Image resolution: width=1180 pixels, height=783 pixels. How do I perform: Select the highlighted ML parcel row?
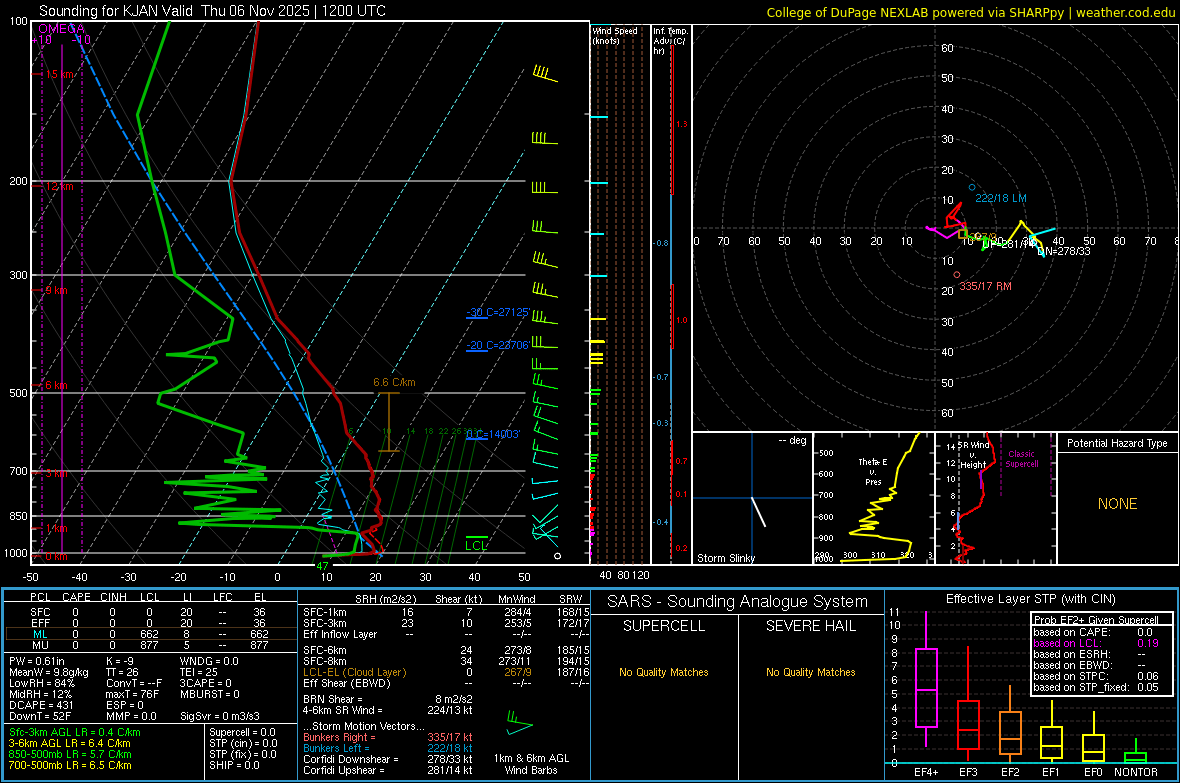150,634
